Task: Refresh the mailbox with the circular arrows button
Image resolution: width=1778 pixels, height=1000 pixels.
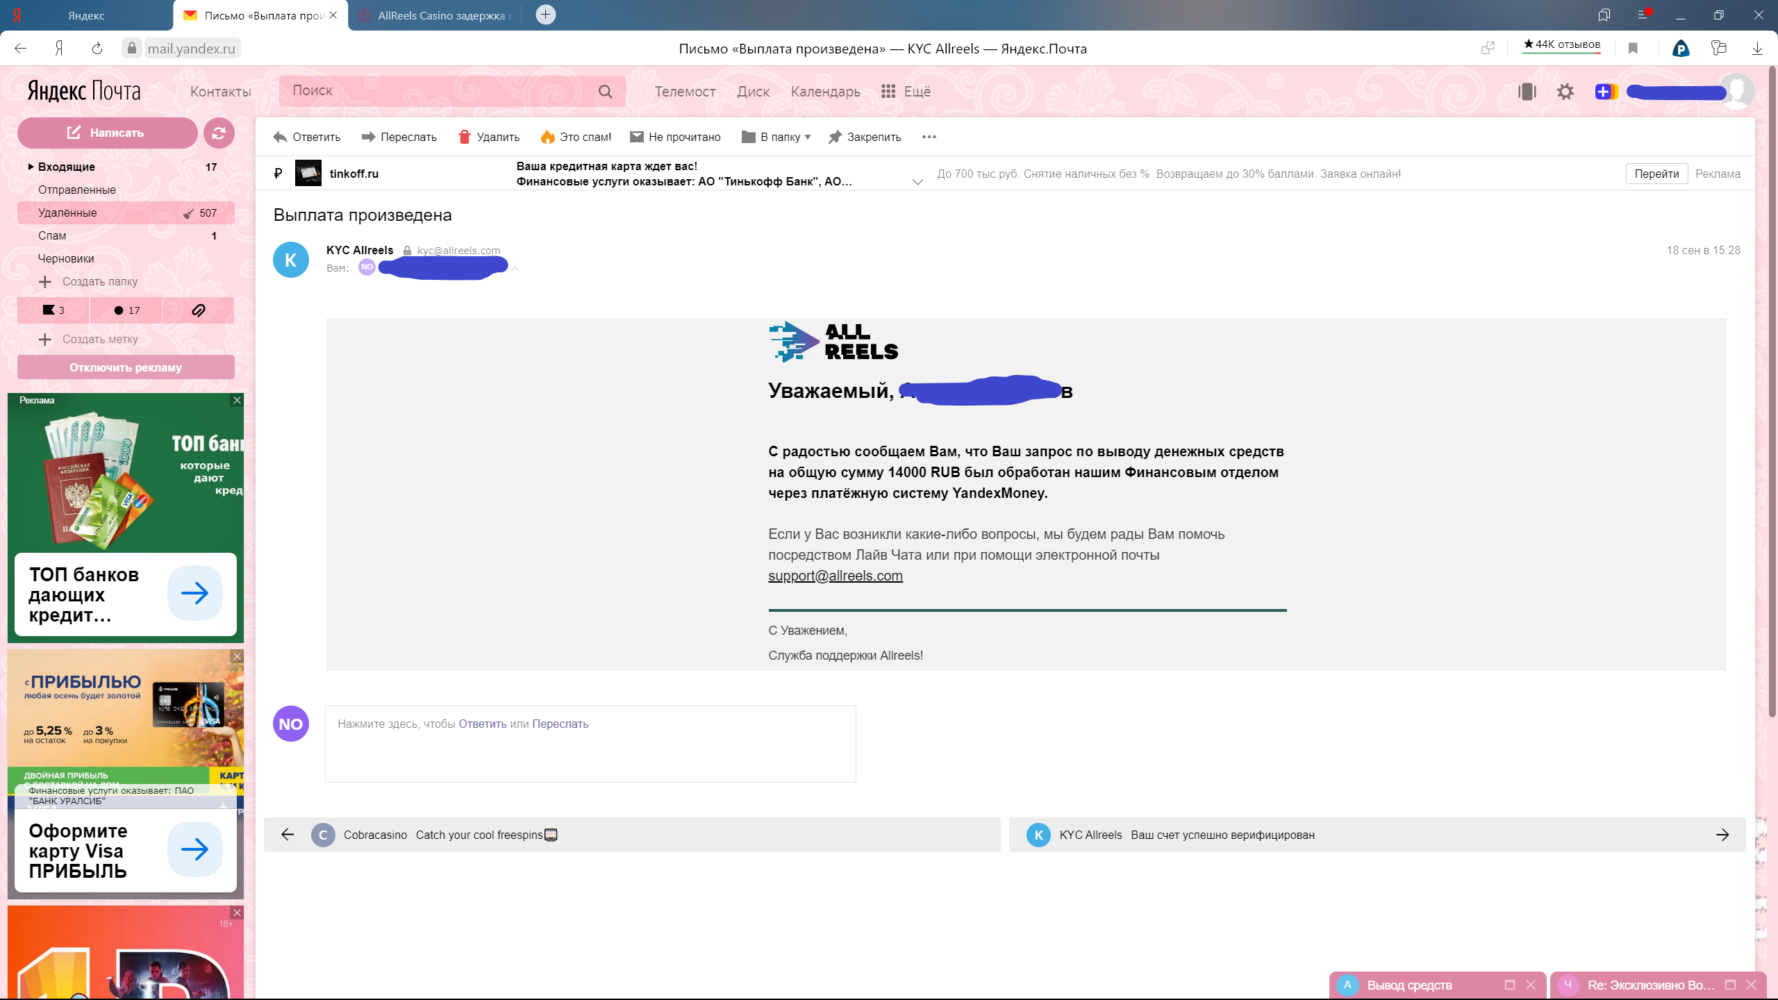Action: pos(219,132)
